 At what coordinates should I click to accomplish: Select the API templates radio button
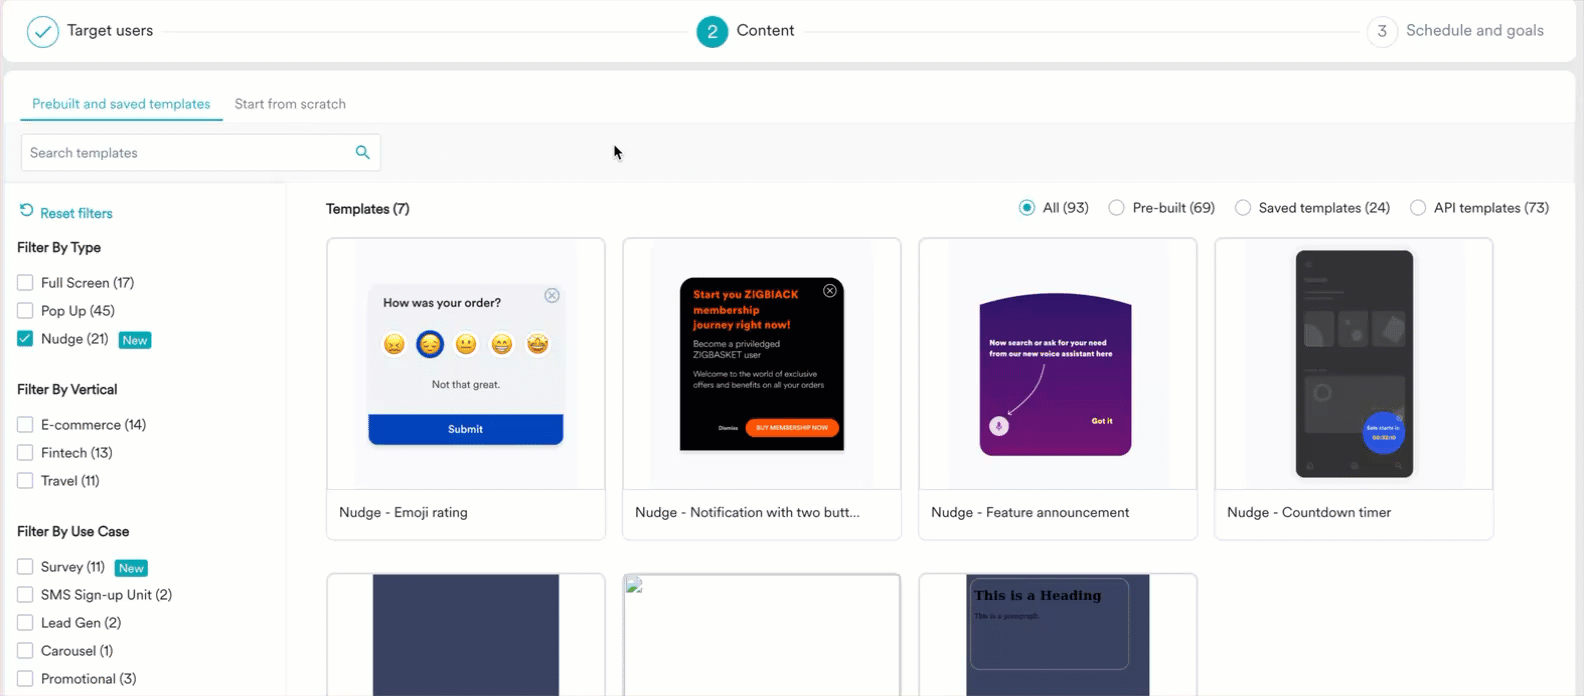click(x=1417, y=208)
